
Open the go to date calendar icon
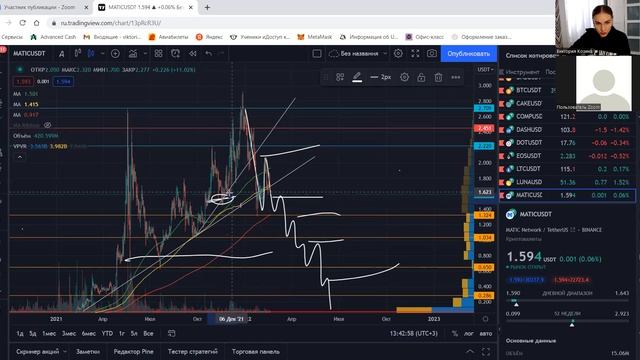pyautogui.click(x=171, y=333)
